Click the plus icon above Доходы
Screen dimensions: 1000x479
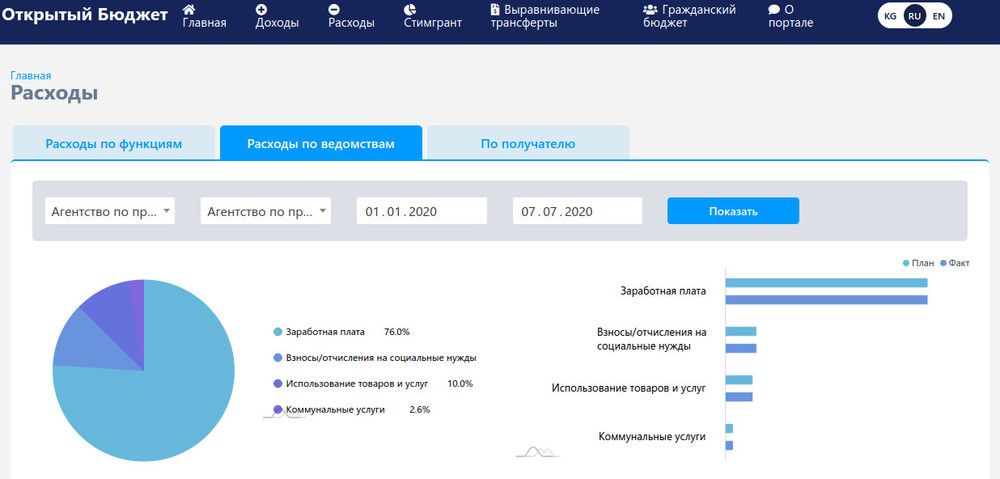261,9
